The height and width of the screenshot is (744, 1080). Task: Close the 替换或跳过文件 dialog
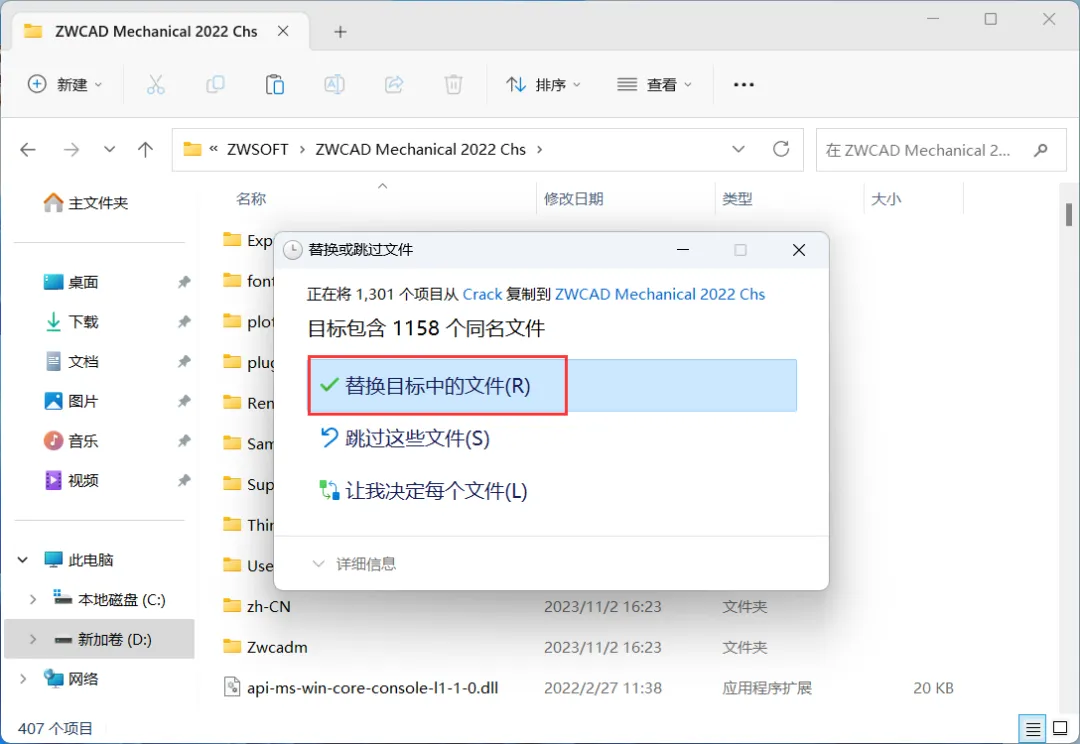coord(799,250)
